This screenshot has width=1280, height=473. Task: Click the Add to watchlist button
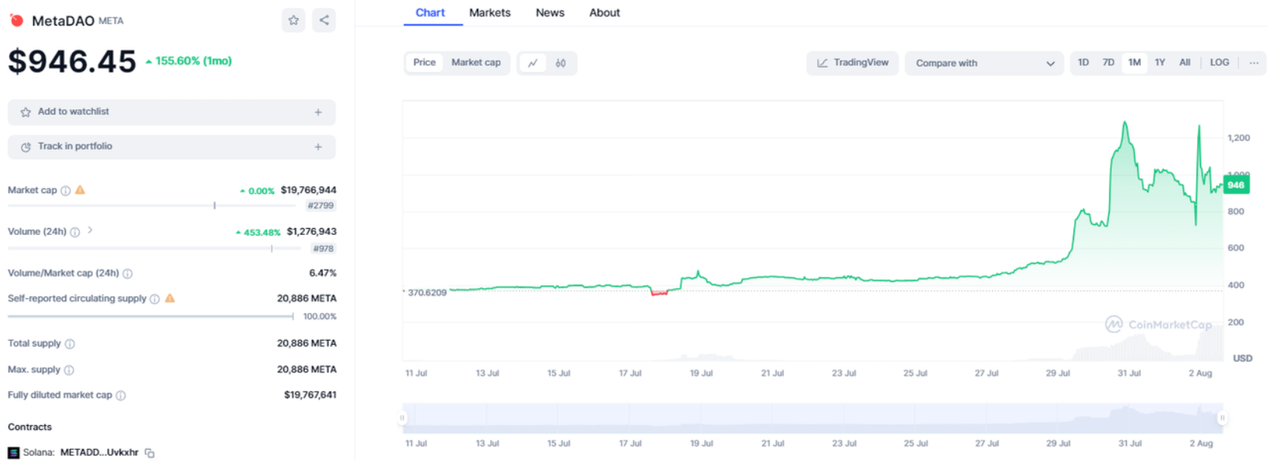click(171, 112)
